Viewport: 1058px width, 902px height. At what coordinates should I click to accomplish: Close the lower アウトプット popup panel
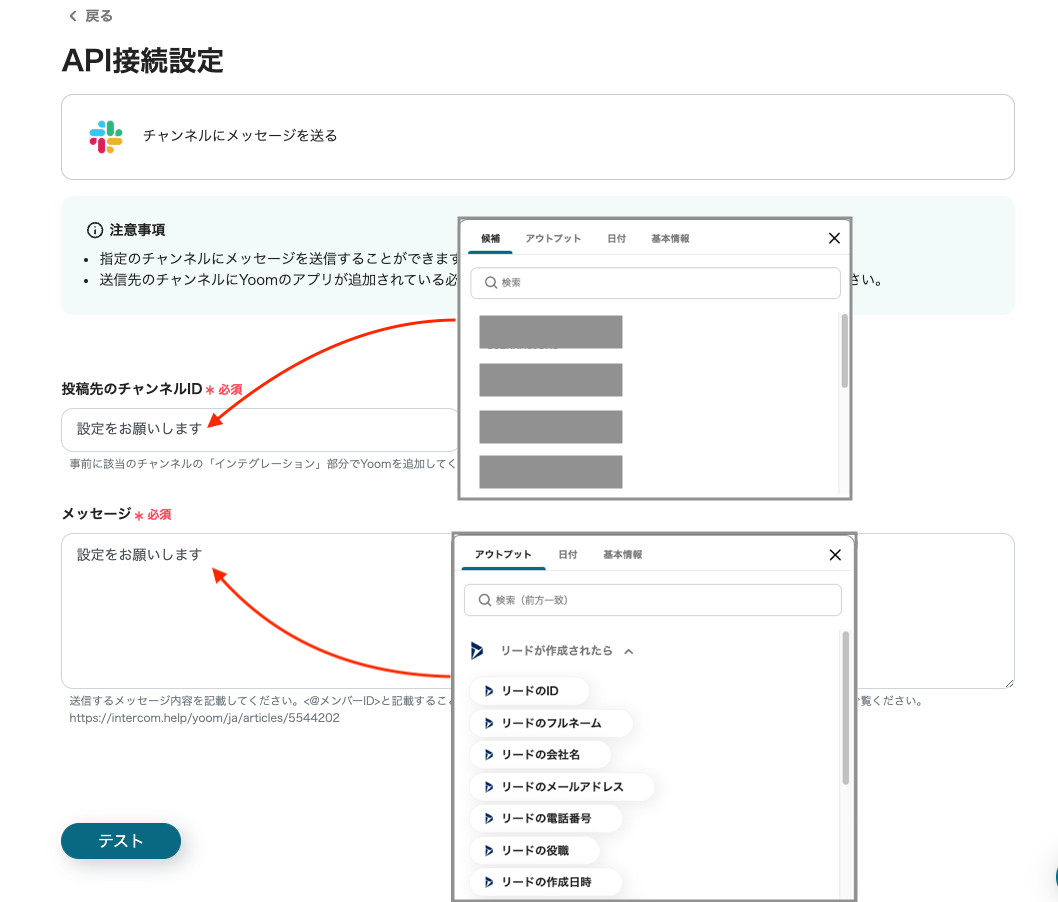(835, 555)
